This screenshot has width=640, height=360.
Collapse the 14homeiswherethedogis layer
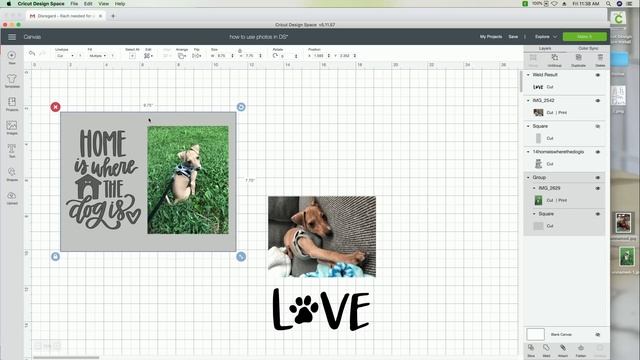[528, 152]
